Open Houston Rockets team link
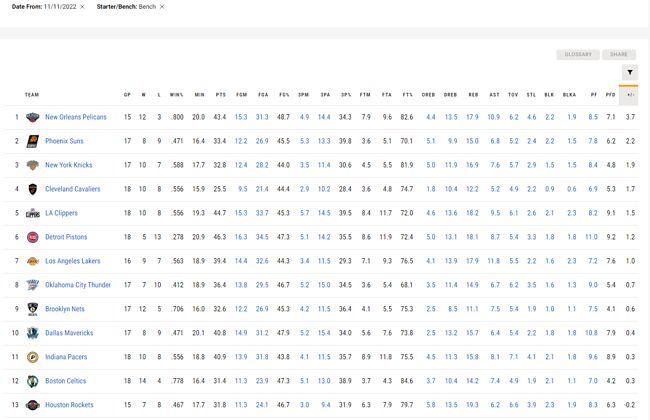The height and width of the screenshot is (420, 650). [x=69, y=405]
